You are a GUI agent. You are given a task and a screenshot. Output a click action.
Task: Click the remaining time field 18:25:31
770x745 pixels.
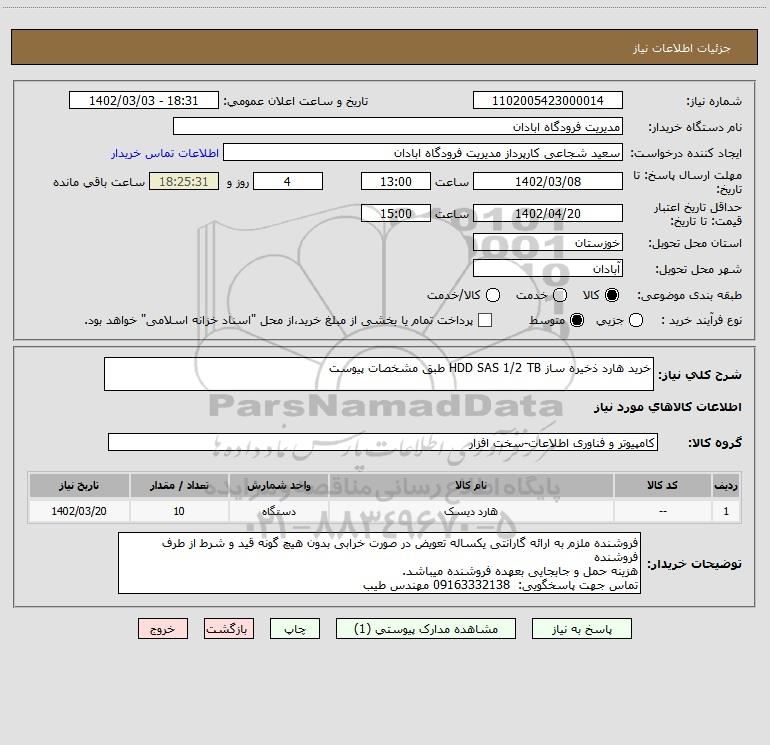(184, 182)
